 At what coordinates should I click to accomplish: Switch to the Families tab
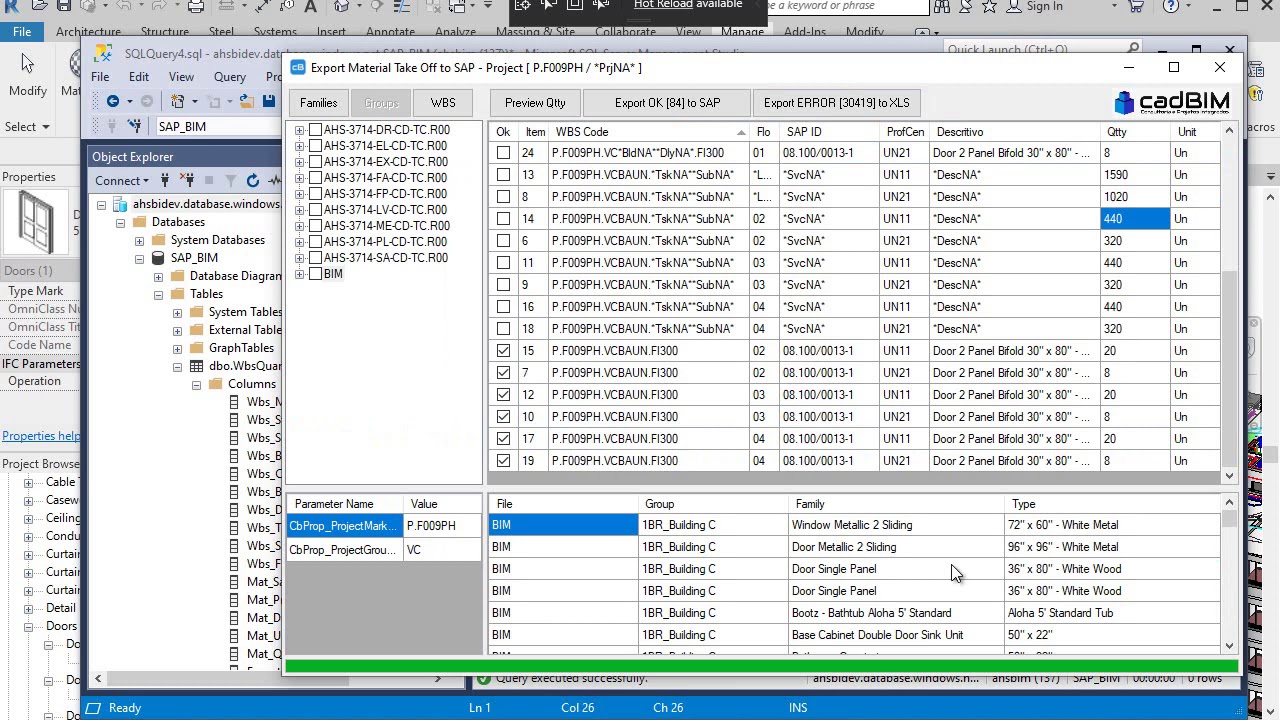318,103
